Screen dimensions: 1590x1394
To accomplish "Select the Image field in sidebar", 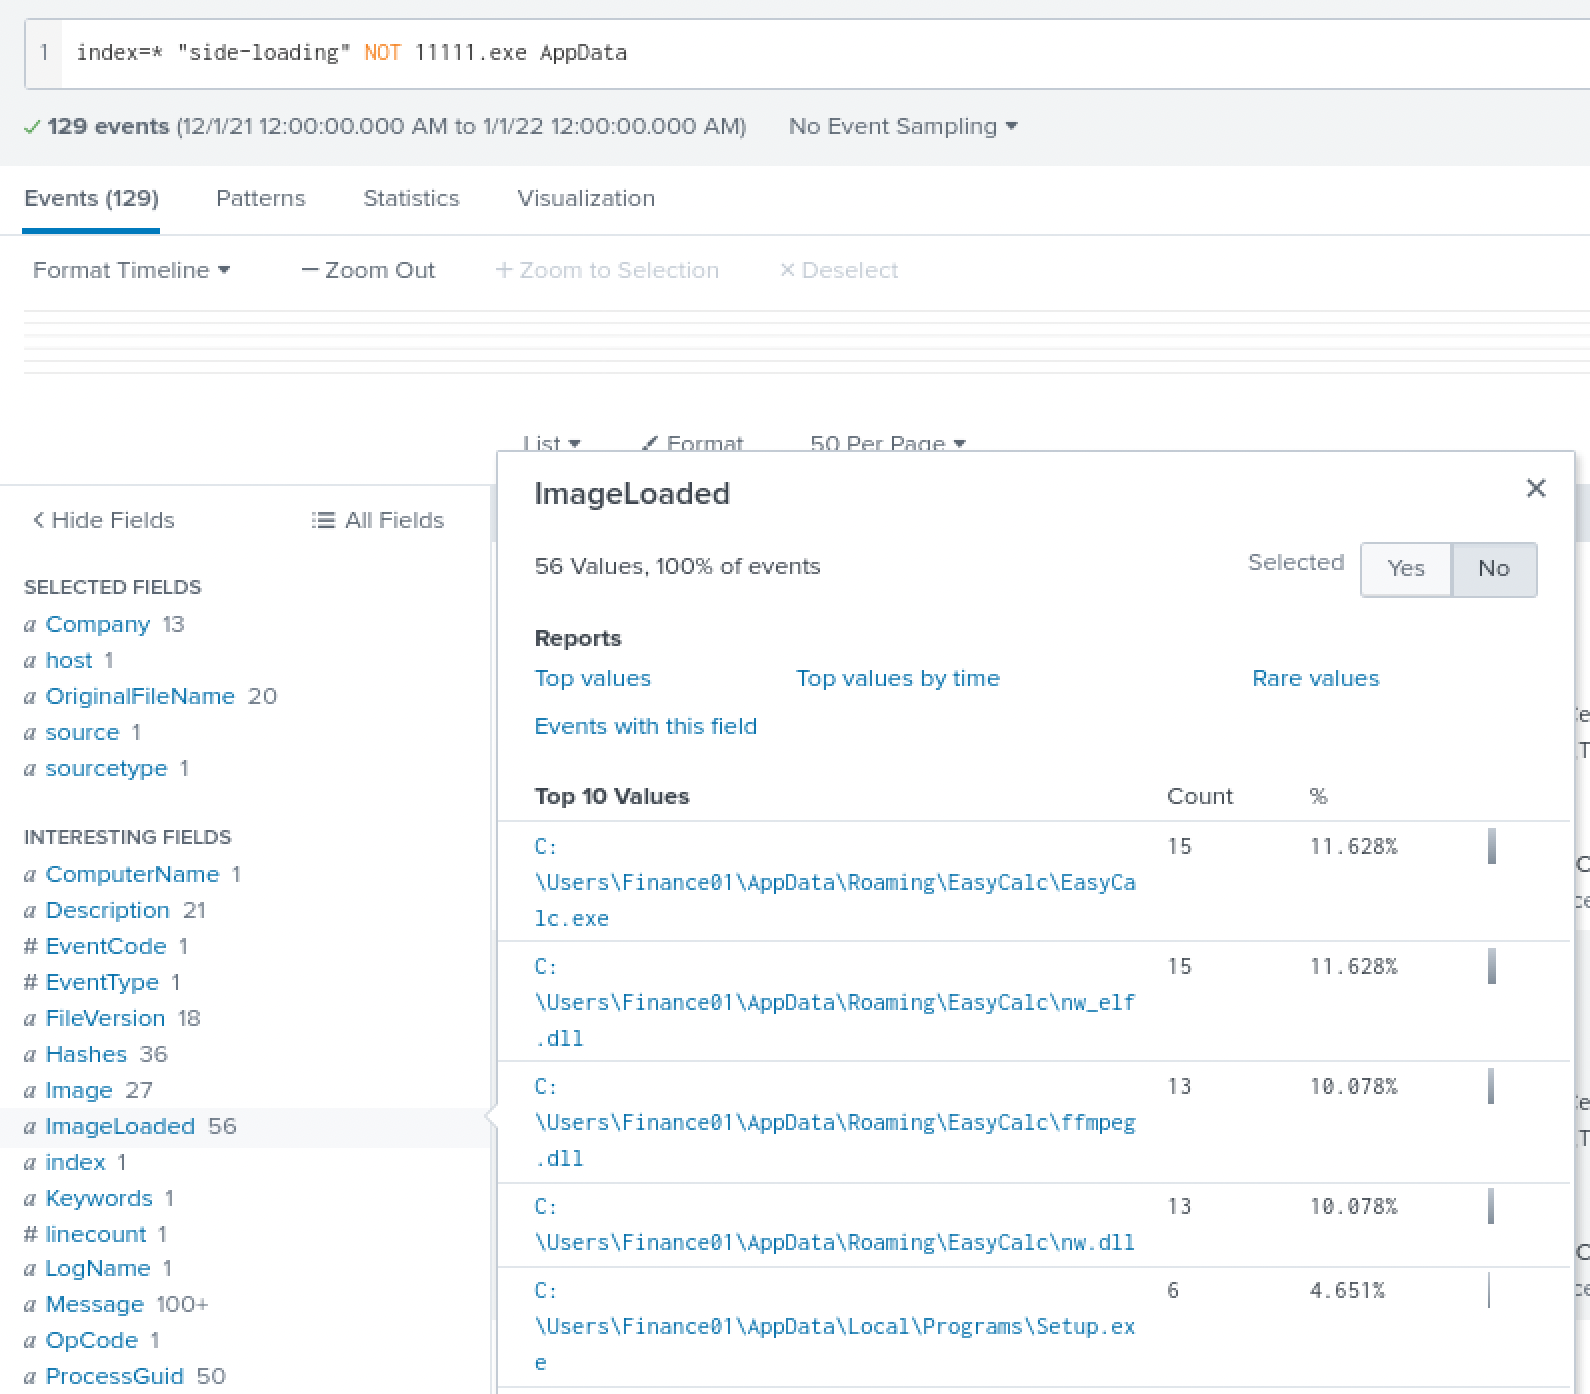I will click(79, 1090).
